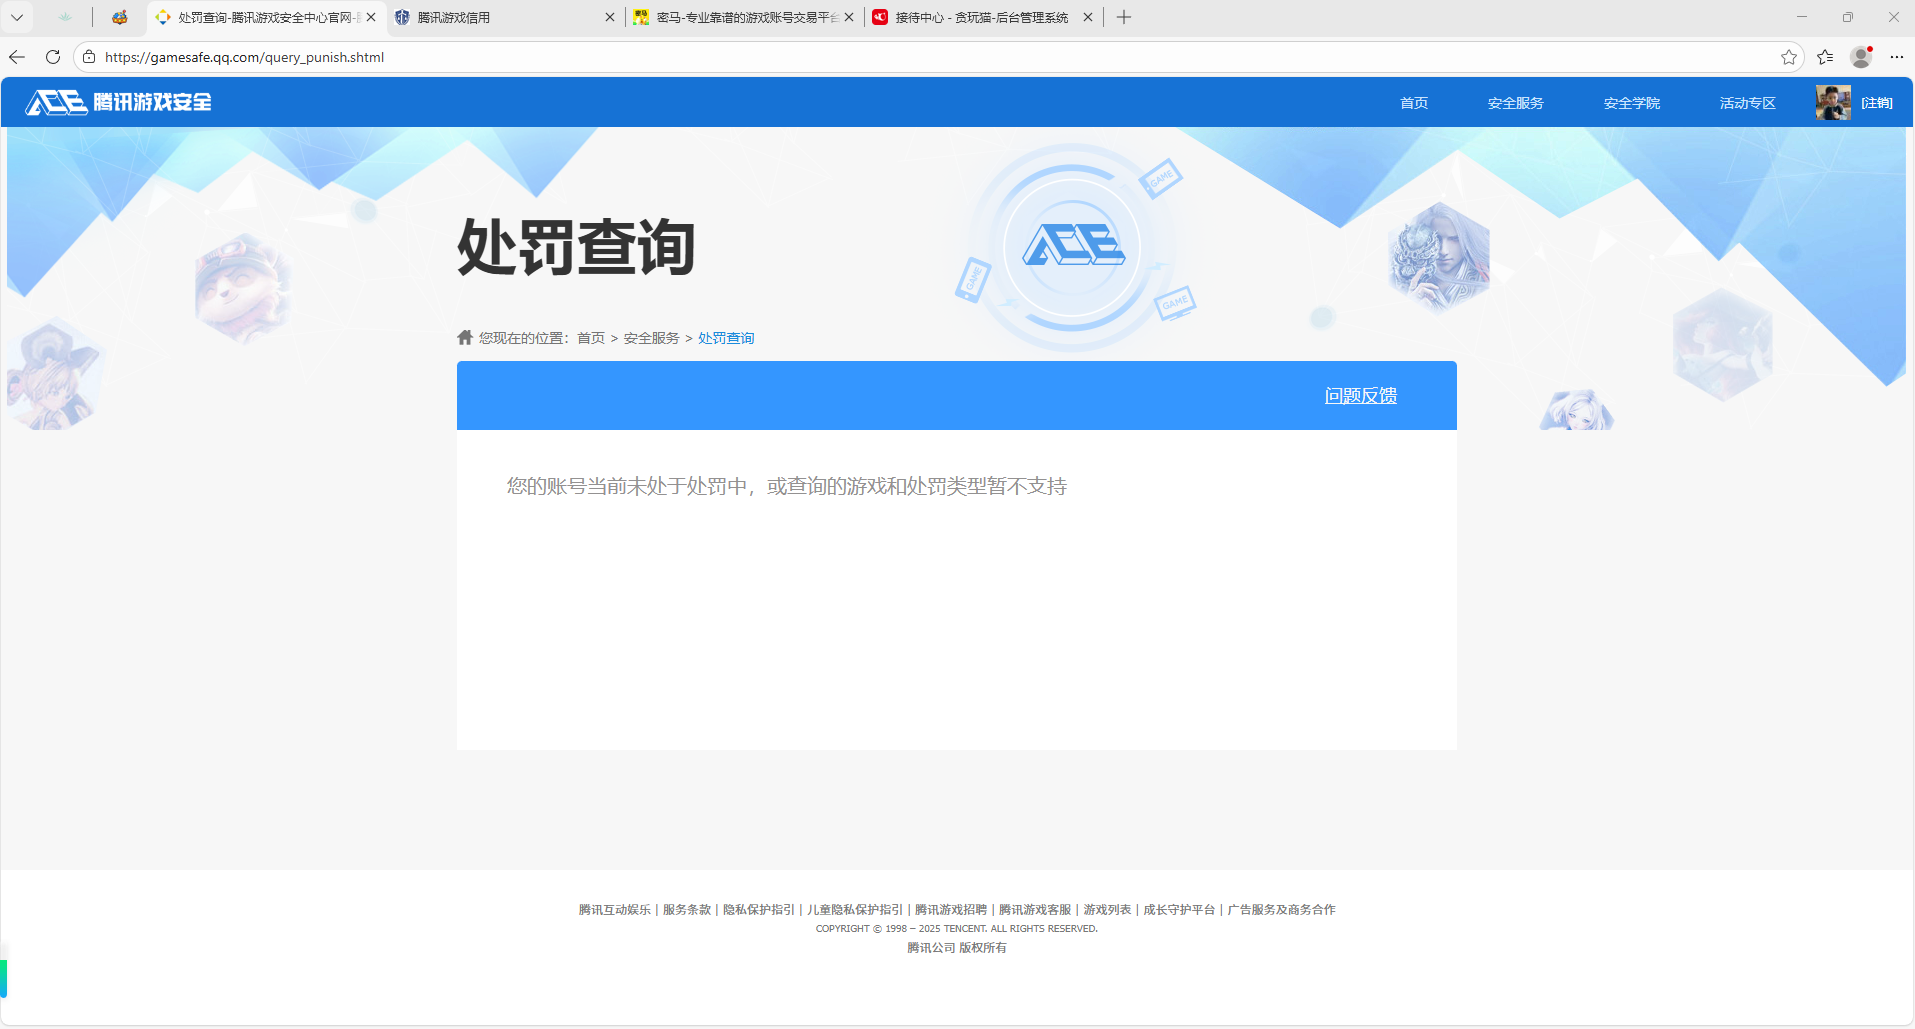Click the user avatar next to 注销
The height and width of the screenshot is (1029, 1915).
pyautogui.click(x=1832, y=101)
